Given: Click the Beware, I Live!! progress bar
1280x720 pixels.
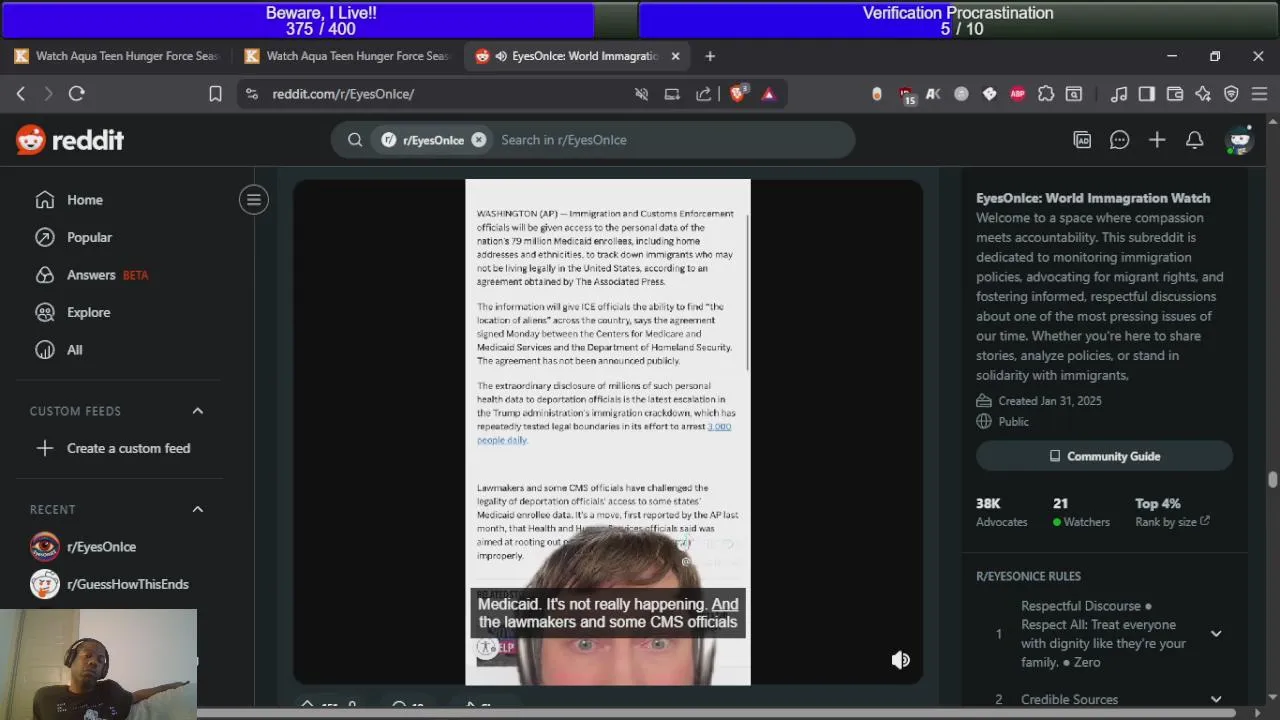Looking at the screenshot, I should 320,20.
